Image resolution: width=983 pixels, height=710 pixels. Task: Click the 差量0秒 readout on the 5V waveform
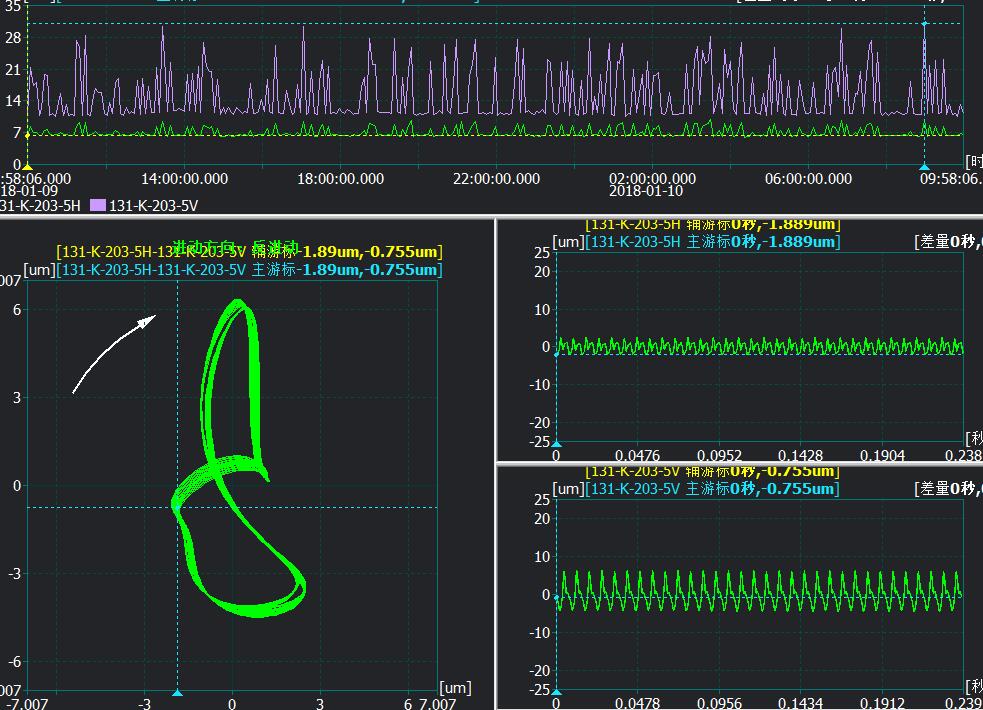(x=949, y=489)
